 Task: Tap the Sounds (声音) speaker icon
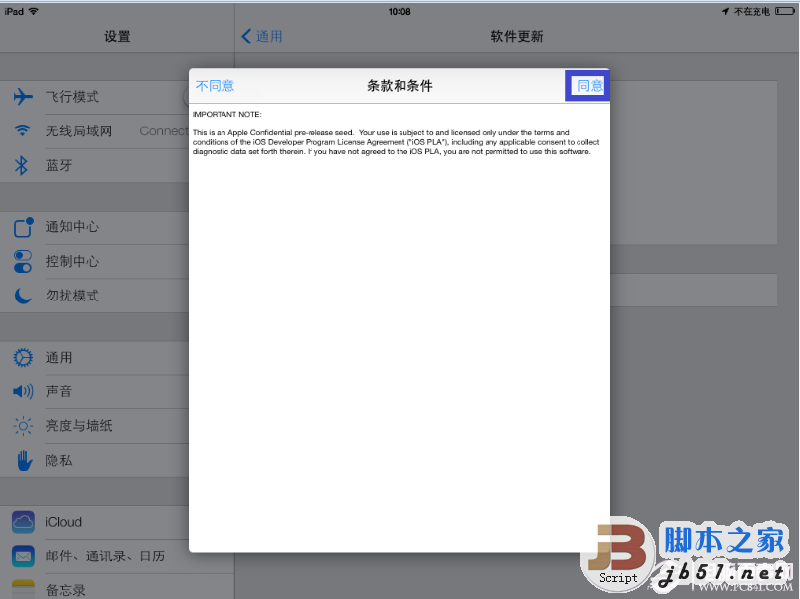[22, 391]
